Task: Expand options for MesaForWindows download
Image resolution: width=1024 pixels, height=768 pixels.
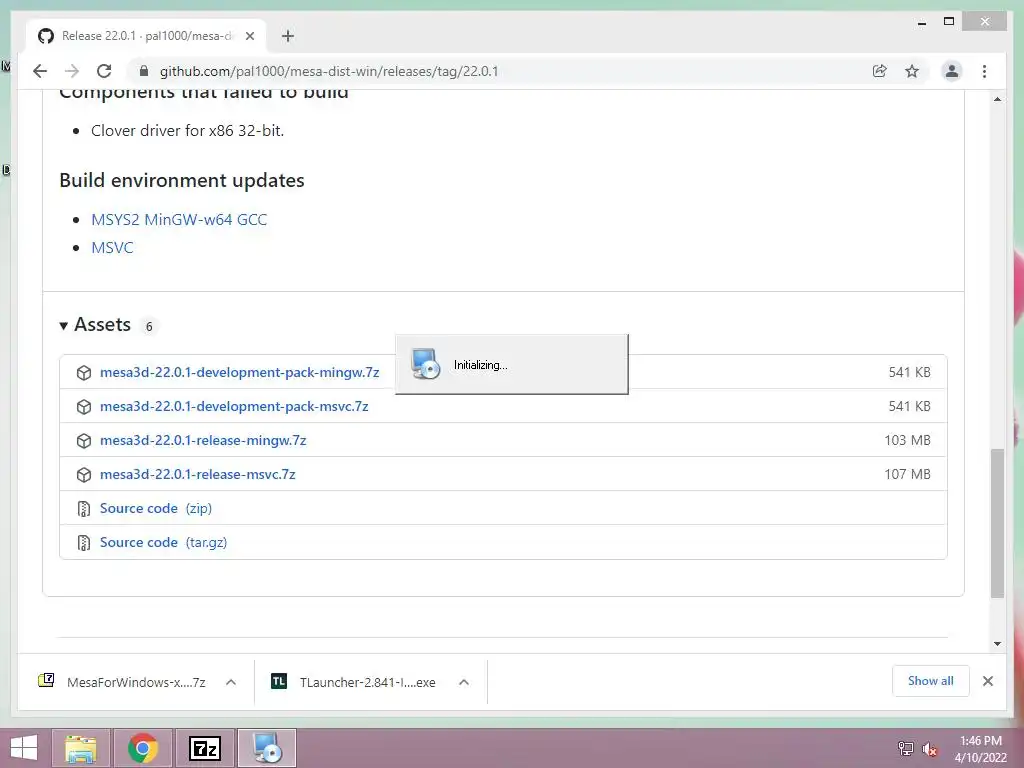Action: 231,682
